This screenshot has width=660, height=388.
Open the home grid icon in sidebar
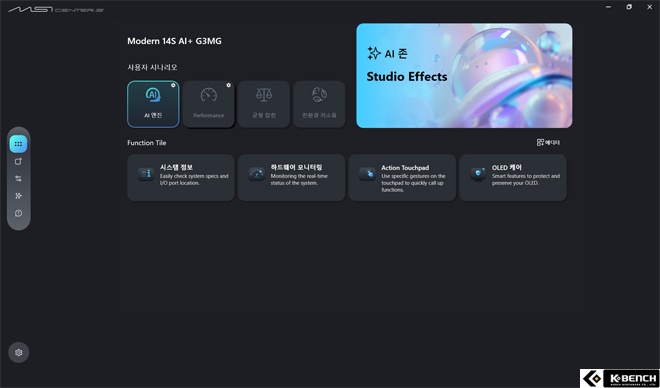point(19,144)
